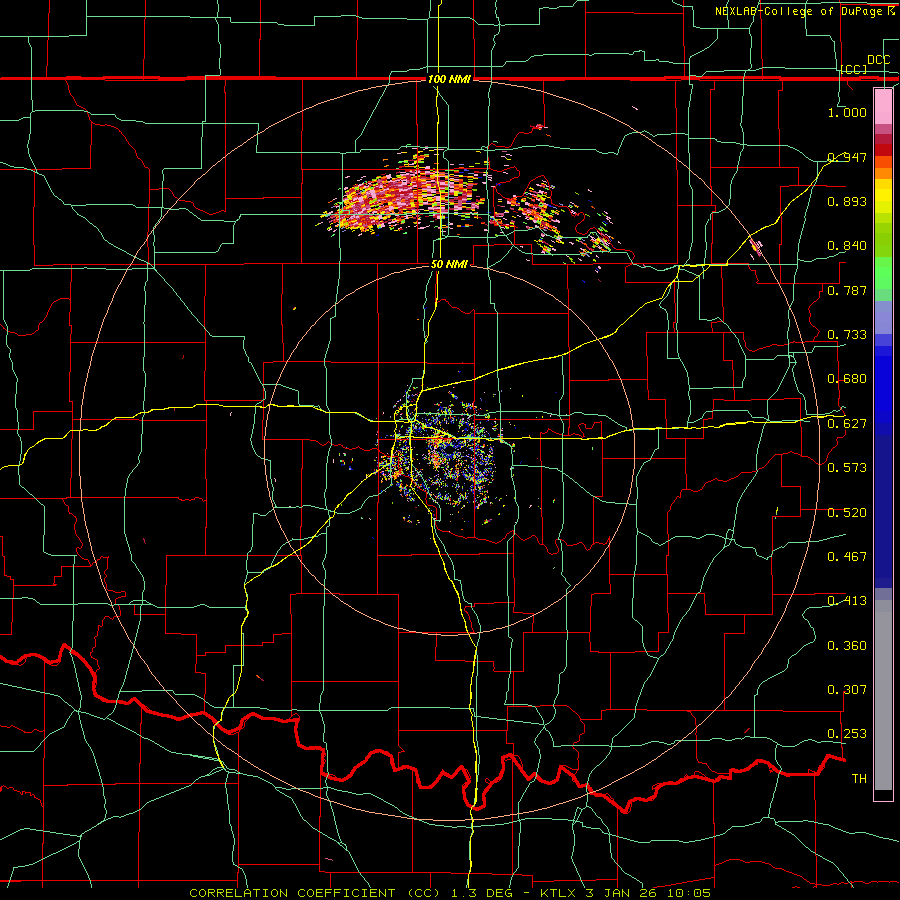
Task: Select the DCC product label
Action: (878, 60)
